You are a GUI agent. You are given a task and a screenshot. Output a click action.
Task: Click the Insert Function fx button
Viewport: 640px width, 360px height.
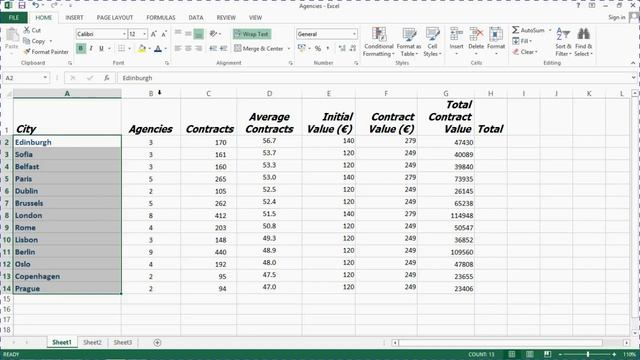pos(107,78)
